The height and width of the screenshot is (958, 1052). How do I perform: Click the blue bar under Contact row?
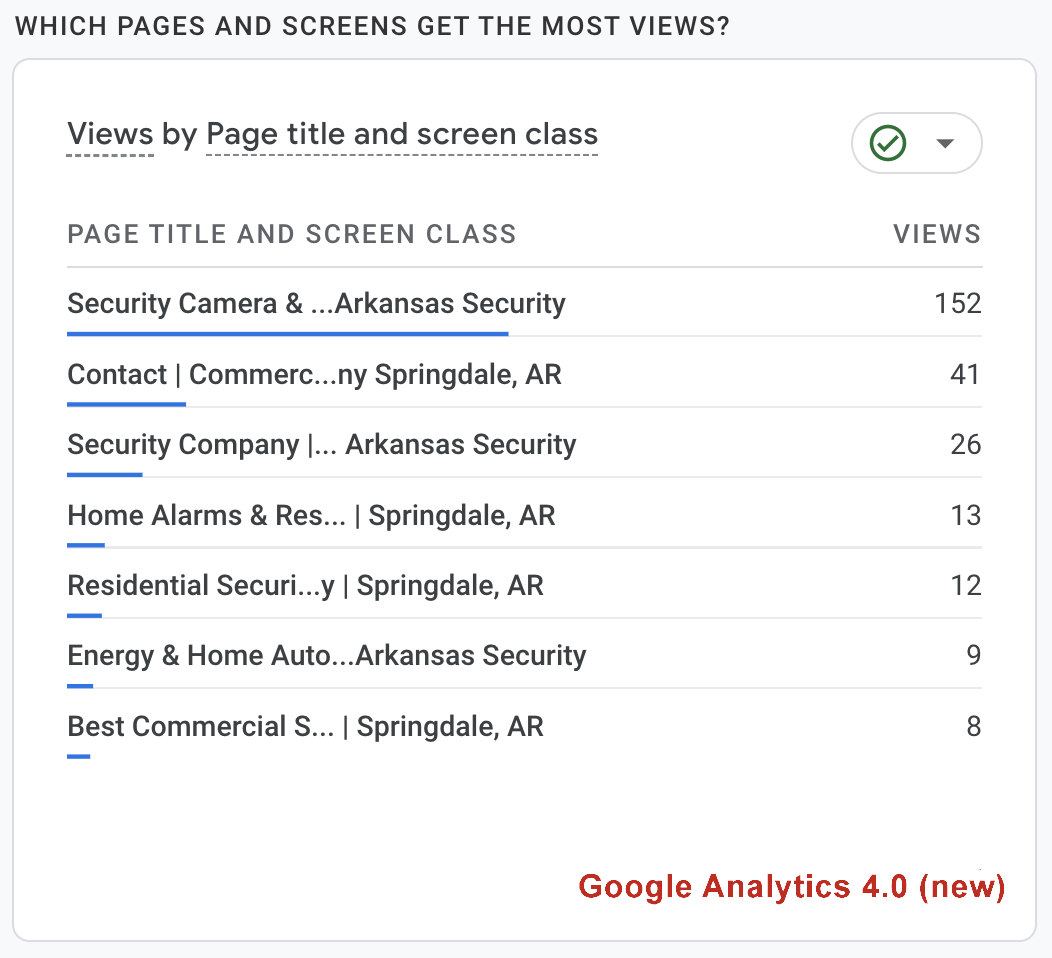click(127, 404)
